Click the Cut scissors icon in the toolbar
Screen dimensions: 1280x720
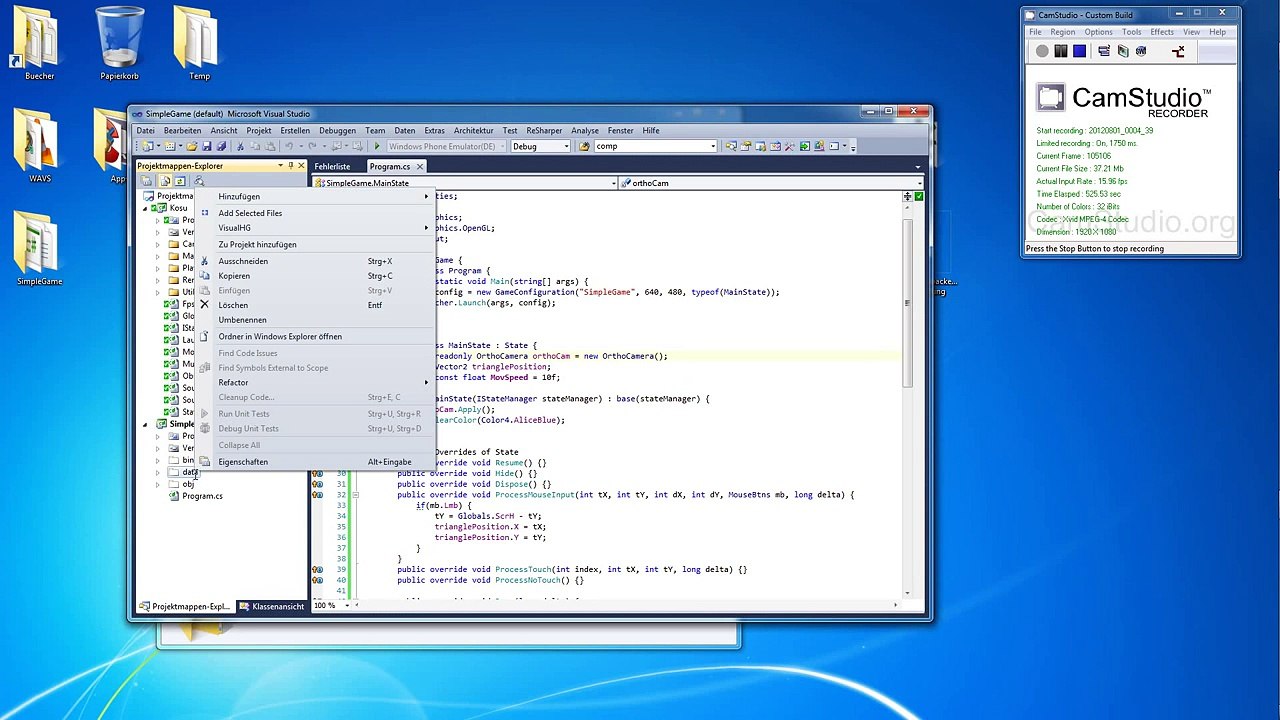point(240,147)
